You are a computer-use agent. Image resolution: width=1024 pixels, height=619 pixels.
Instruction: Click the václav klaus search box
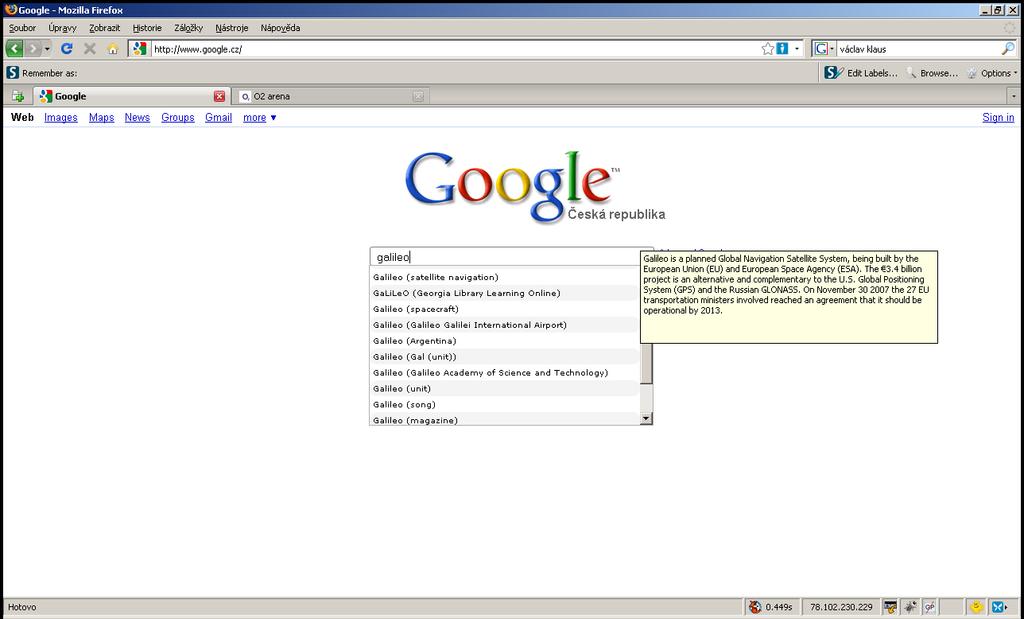[x=918, y=49]
